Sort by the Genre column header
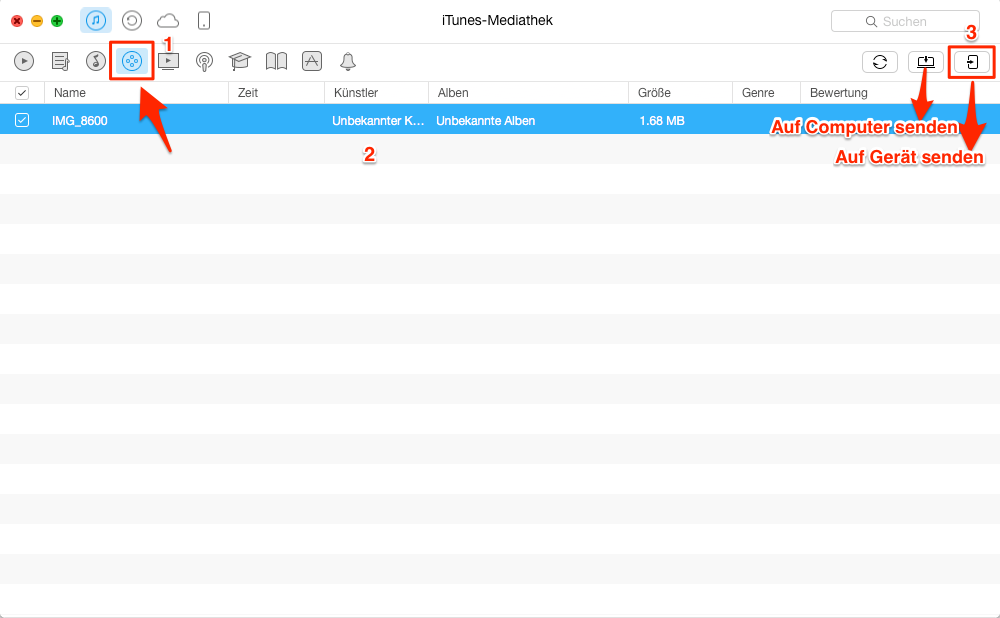Image resolution: width=1000 pixels, height=618 pixels. [x=767, y=93]
